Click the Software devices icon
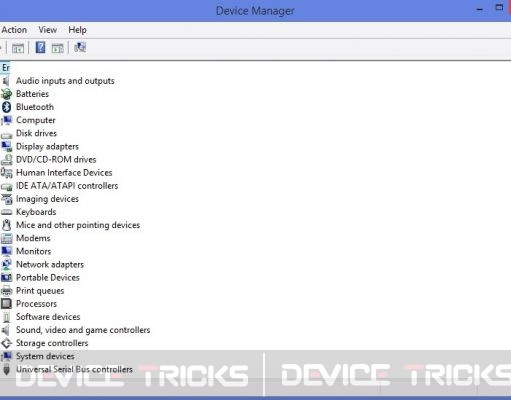This screenshot has height=400, width=511. pyautogui.click(x=6, y=317)
